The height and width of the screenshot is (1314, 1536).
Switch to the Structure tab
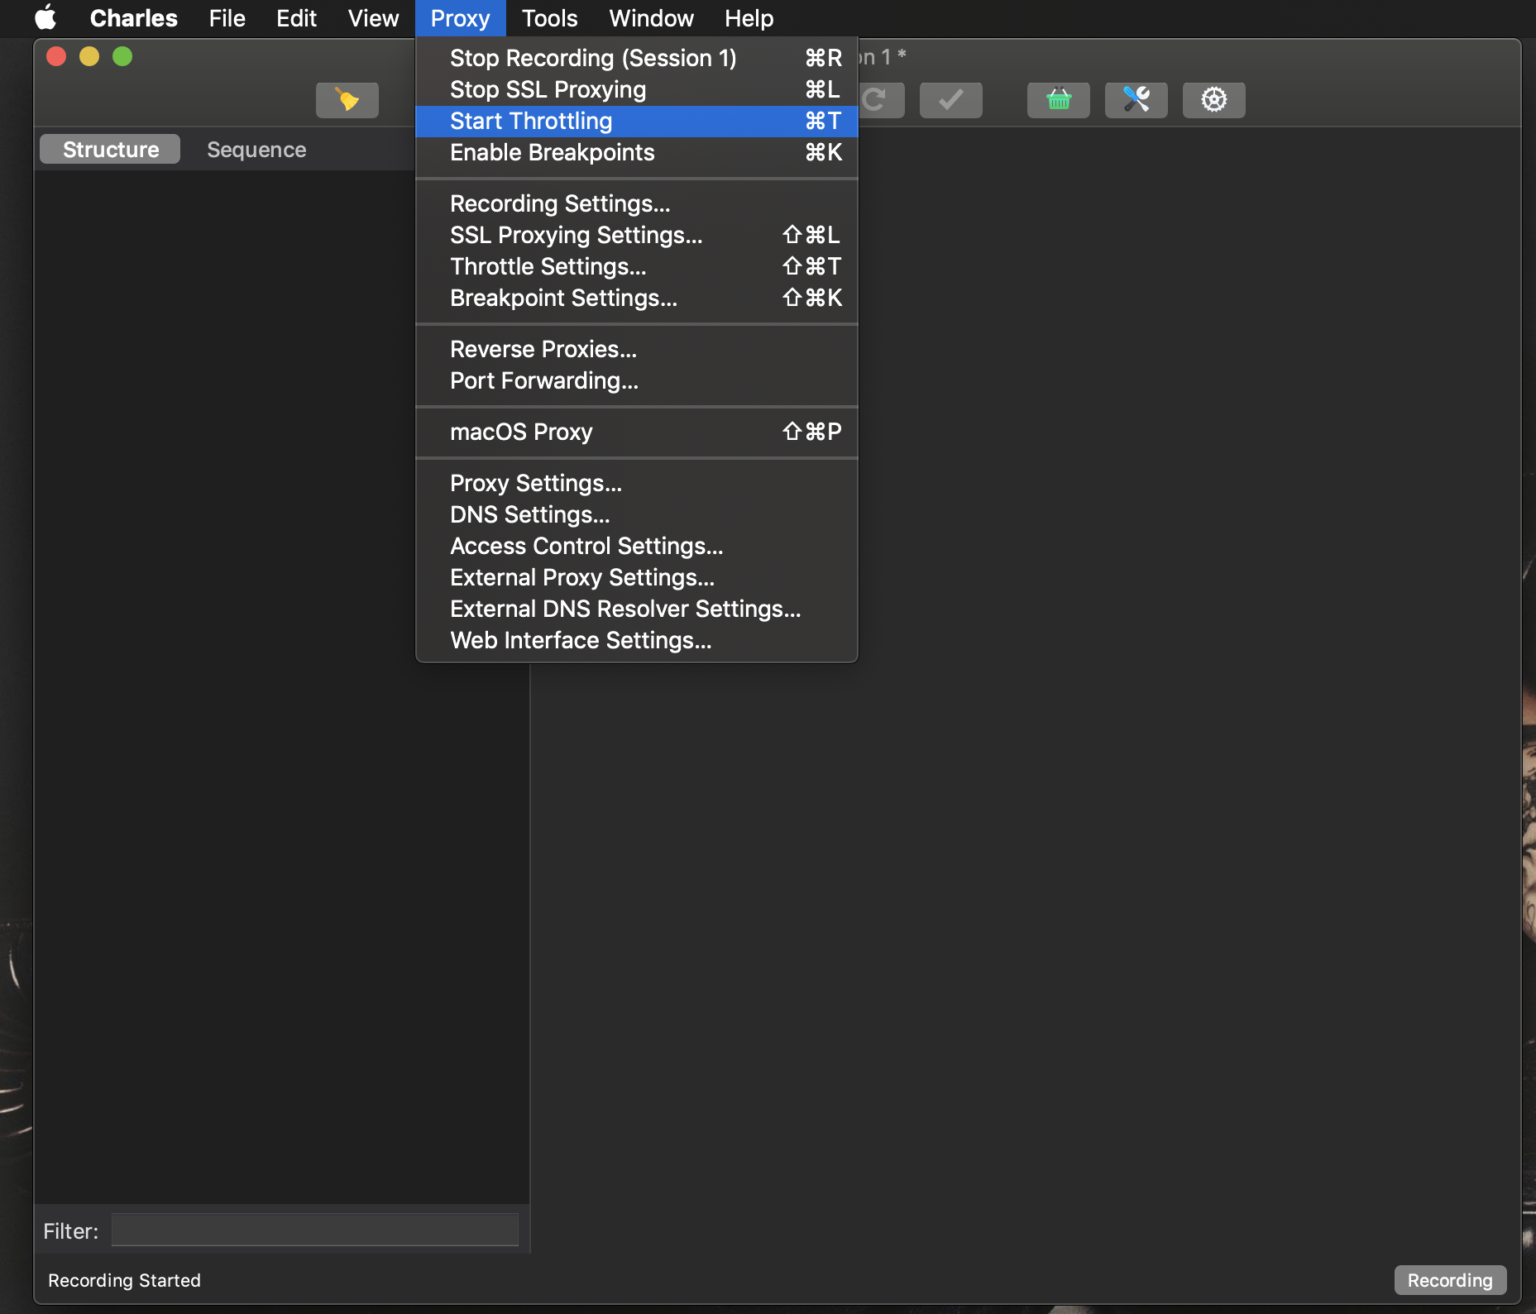[110, 150]
